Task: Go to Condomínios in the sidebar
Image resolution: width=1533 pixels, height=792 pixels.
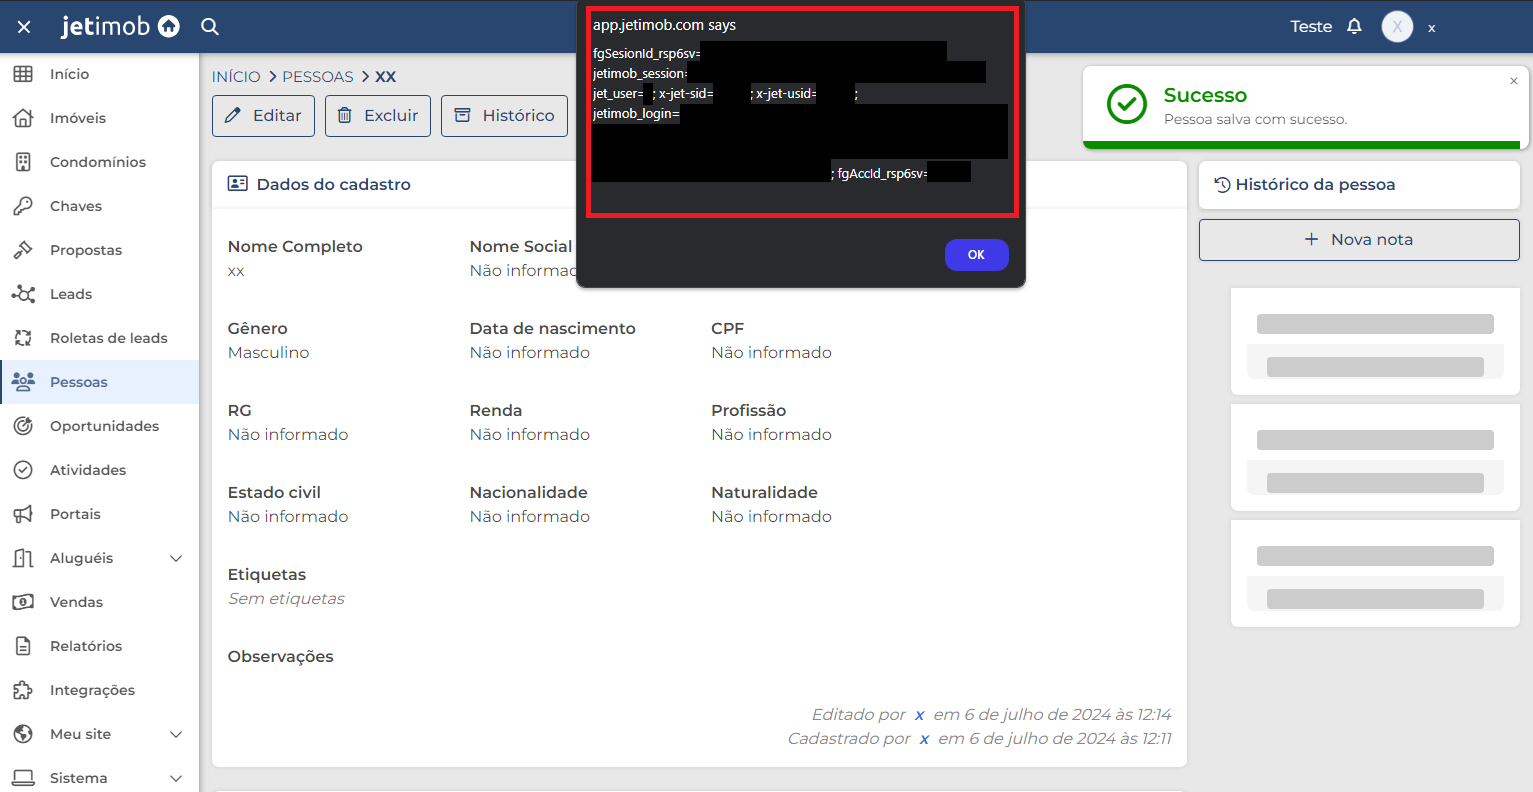Action: pyautogui.click(x=100, y=162)
